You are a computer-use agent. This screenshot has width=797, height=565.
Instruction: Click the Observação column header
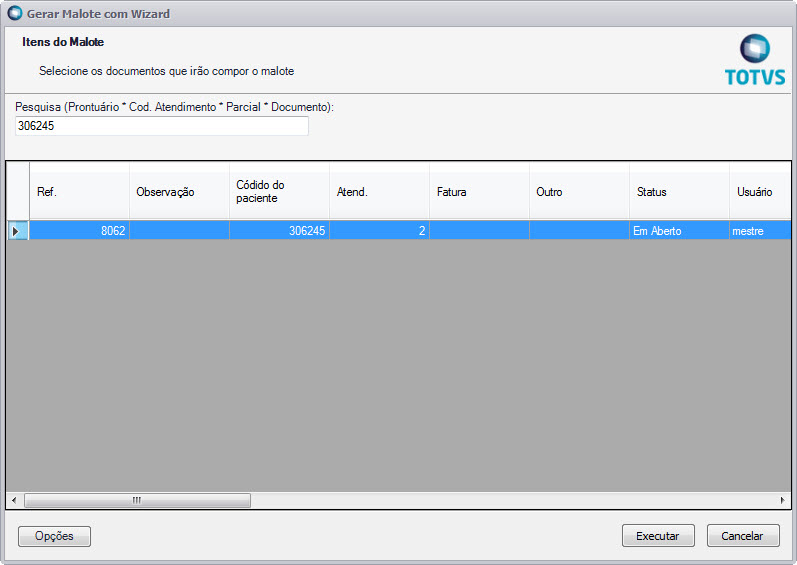pyautogui.click(x=179, y=192)
